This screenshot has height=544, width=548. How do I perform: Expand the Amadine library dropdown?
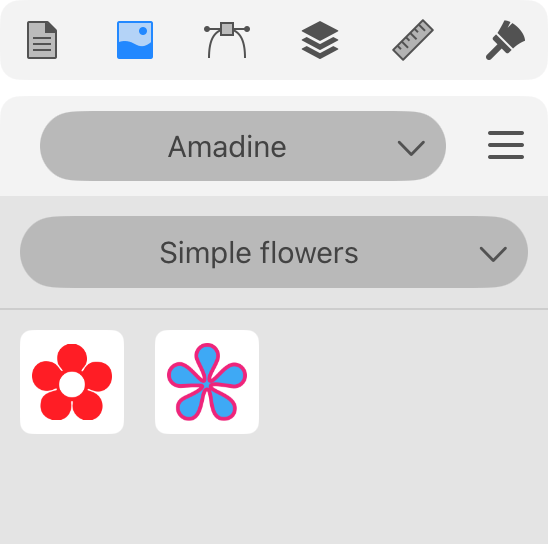tap(243, 146)
